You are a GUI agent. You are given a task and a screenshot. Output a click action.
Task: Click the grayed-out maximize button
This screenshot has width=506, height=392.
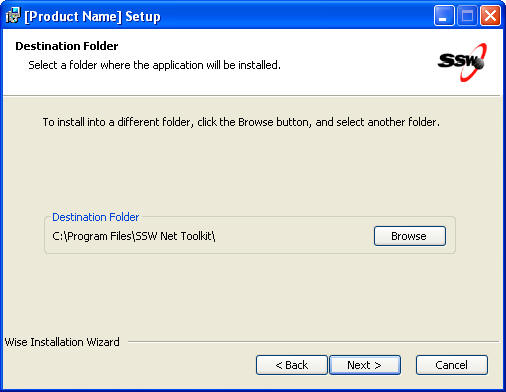467,16
